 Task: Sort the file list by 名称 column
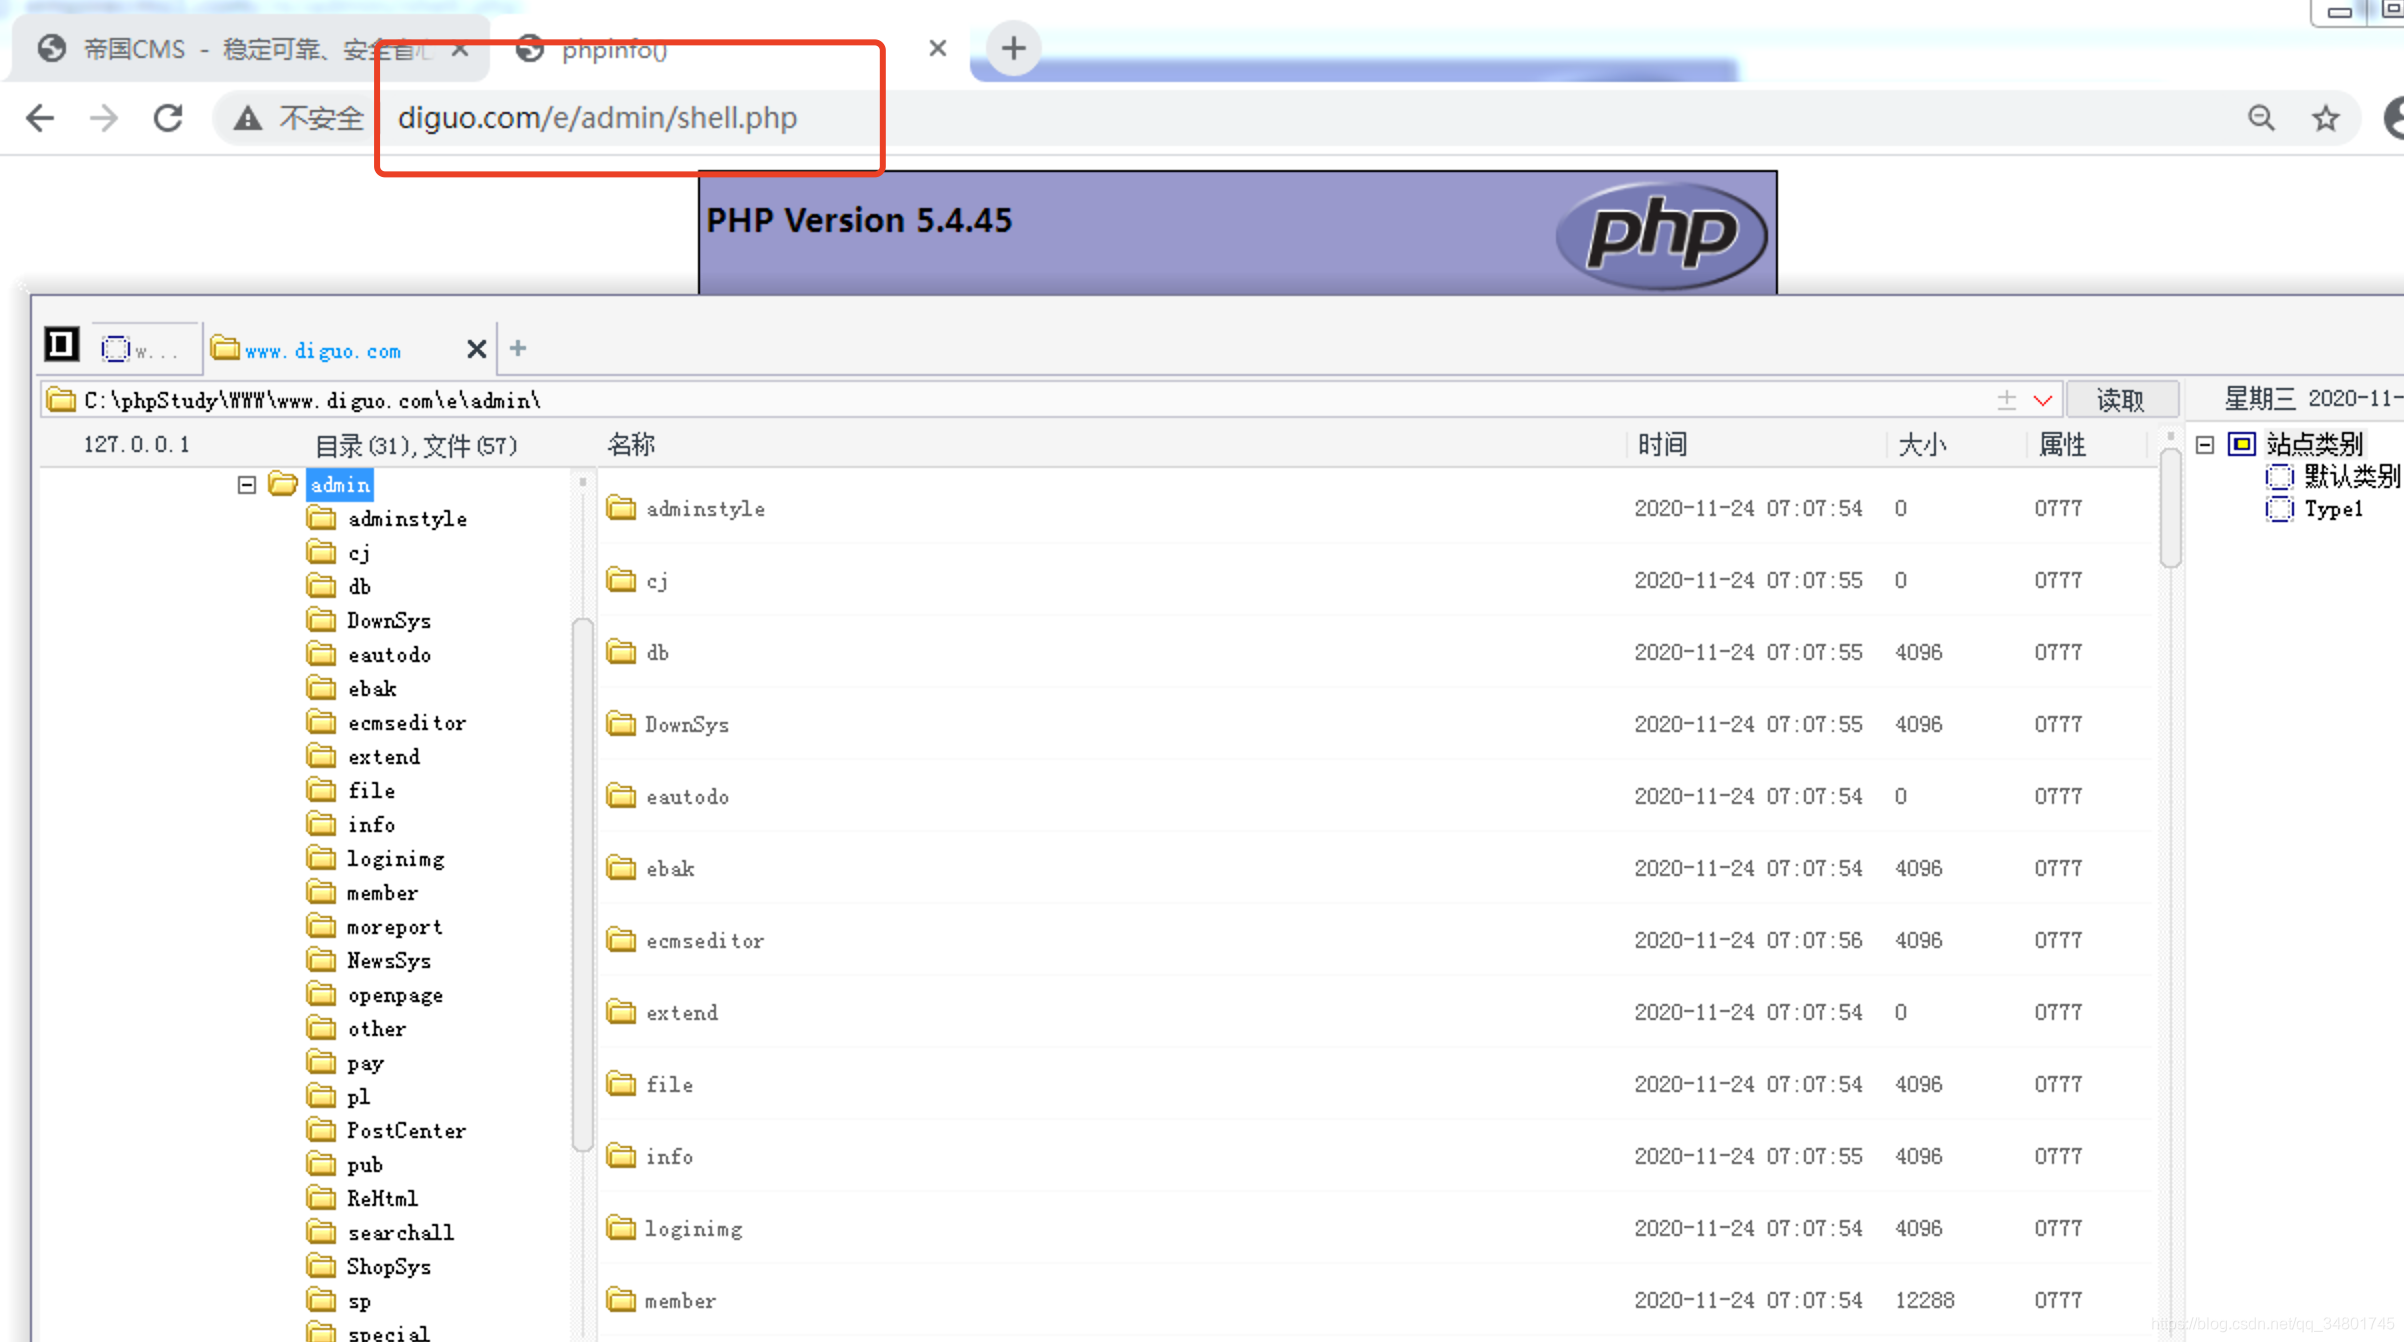pos(631,445)
